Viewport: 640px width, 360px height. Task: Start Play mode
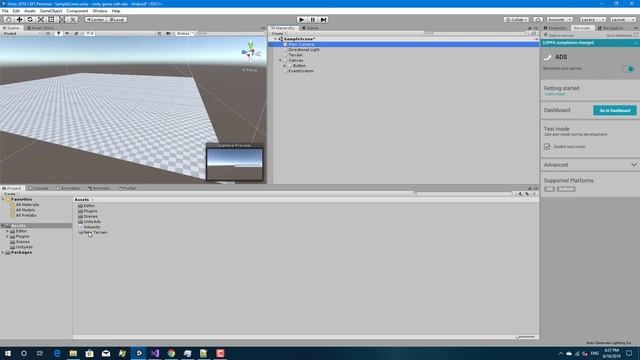(302, 19)
